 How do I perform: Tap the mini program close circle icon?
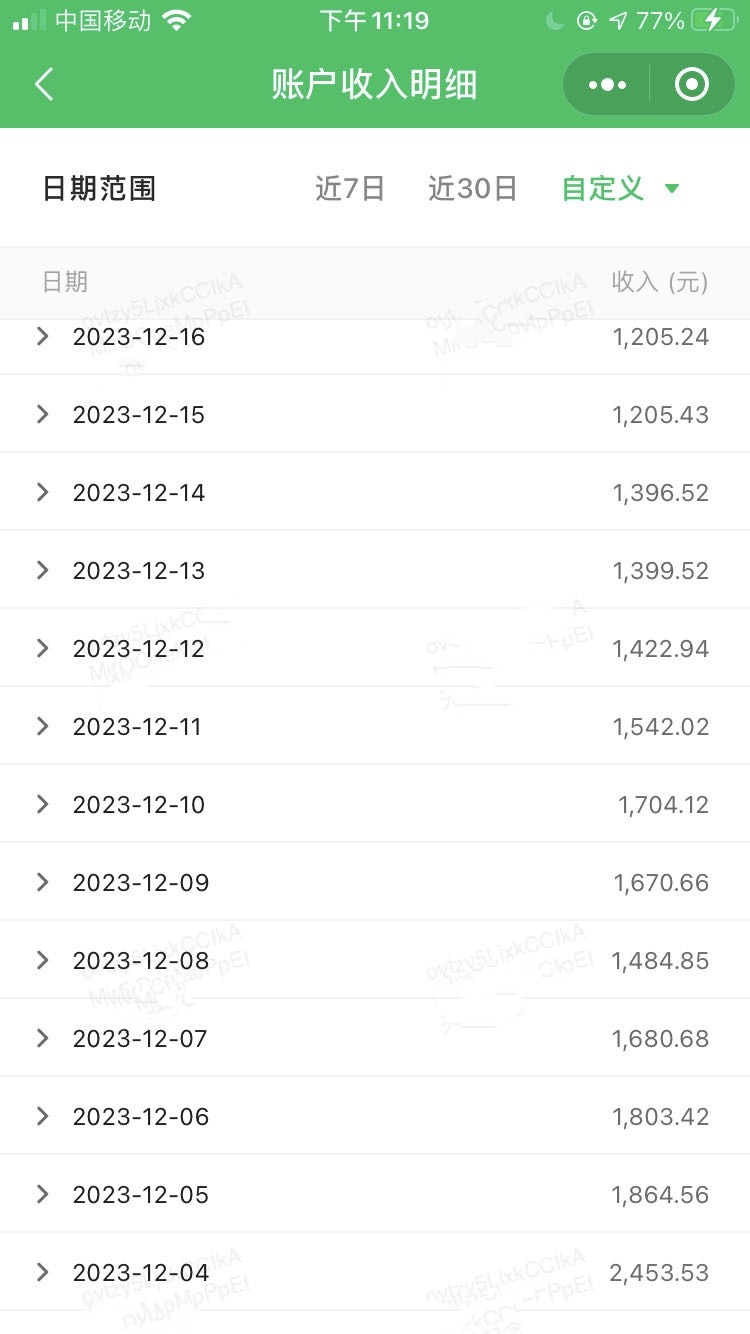pos(691,85)
